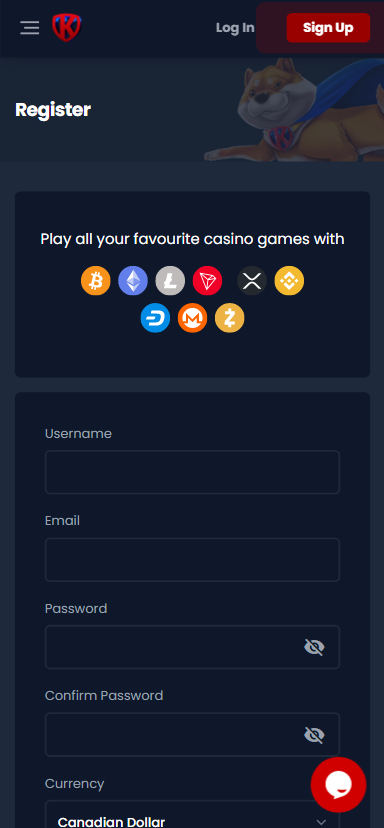Select the Ethereum coin icon

pyautogui.click(x=133, y=280)
